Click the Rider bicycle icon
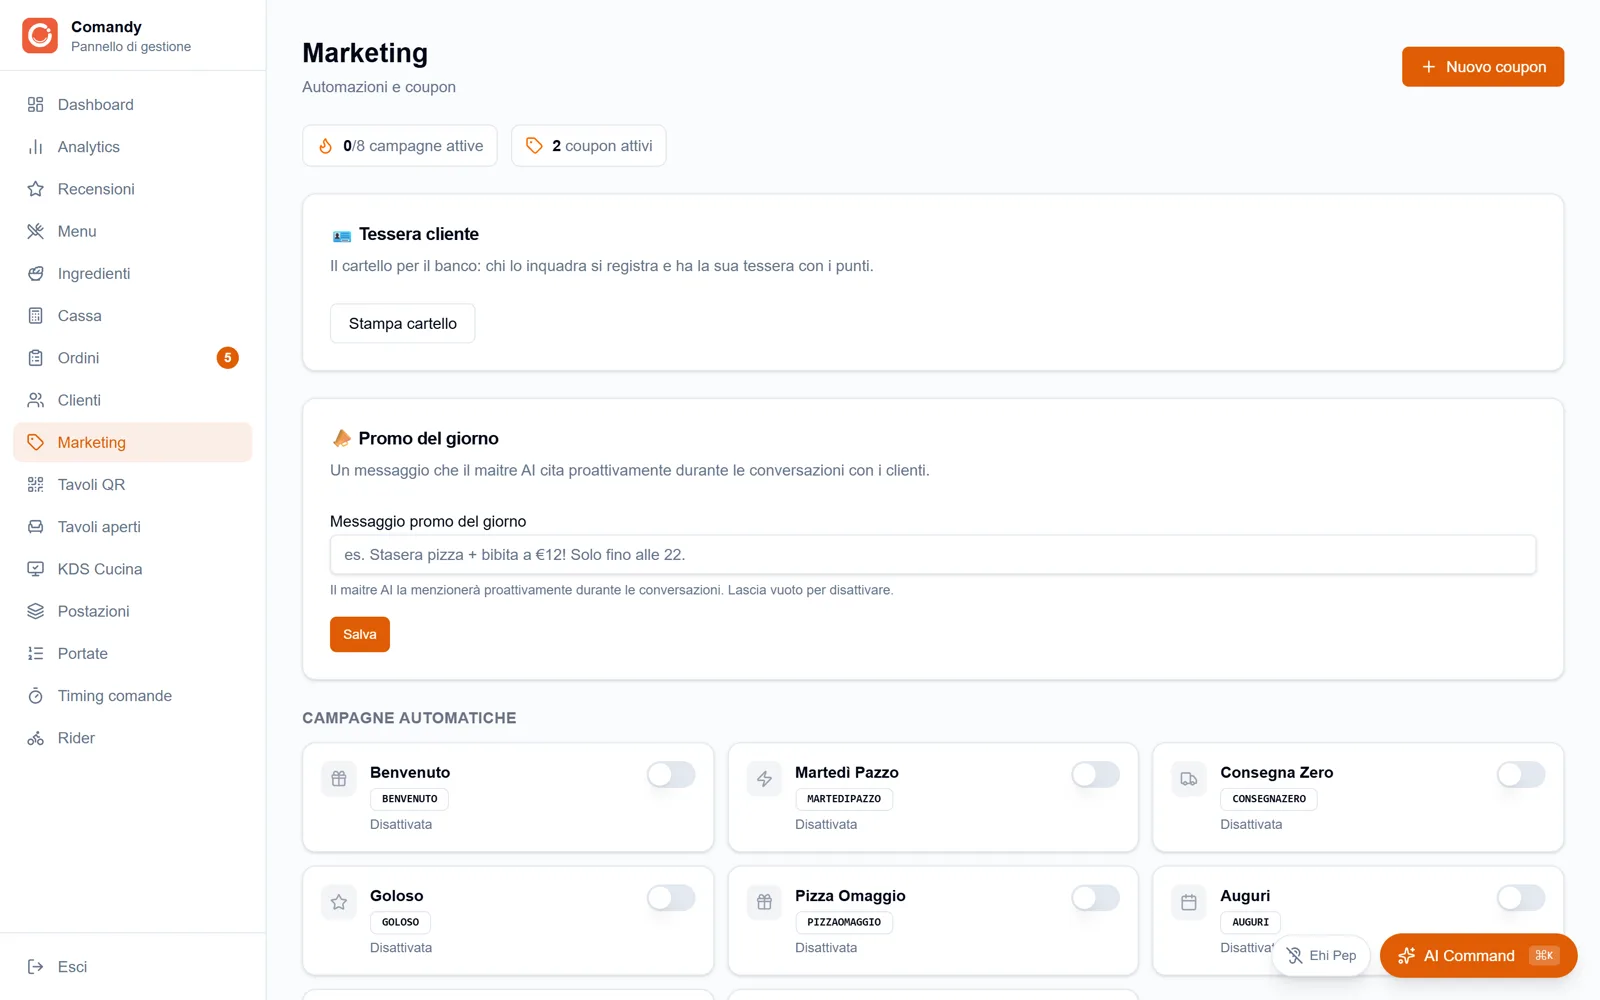The height and width of the screenshot is (1000, 1600). point(36,738)
